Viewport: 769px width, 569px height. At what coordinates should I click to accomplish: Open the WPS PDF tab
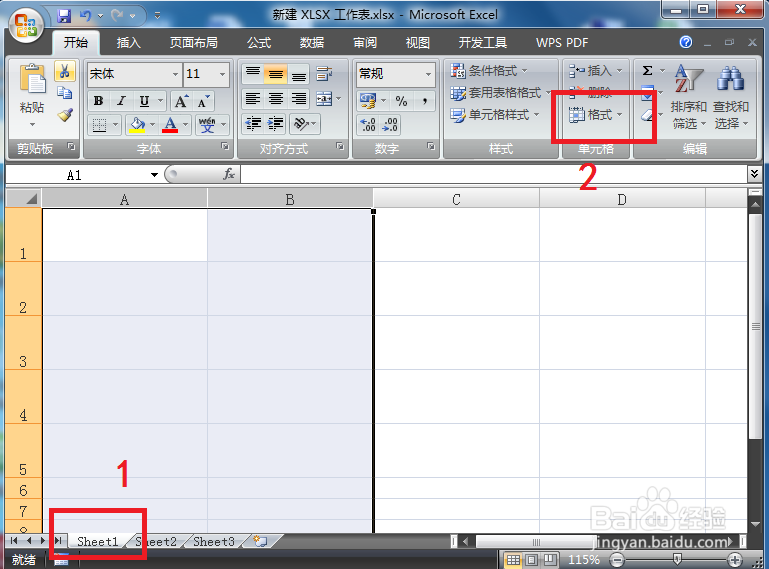point(562,43)
